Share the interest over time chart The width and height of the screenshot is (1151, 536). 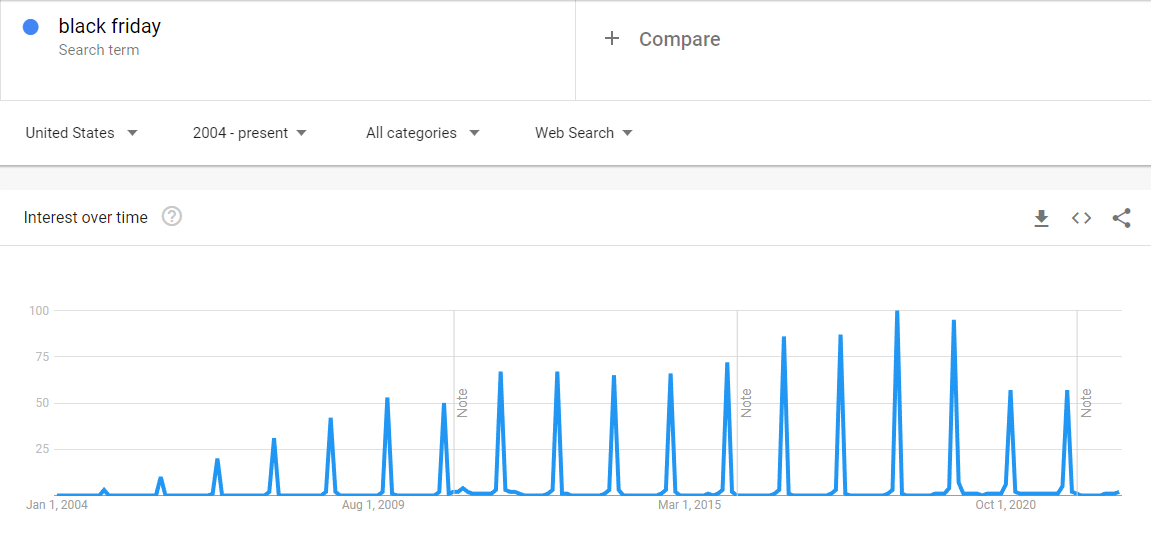pos(1121,218)
